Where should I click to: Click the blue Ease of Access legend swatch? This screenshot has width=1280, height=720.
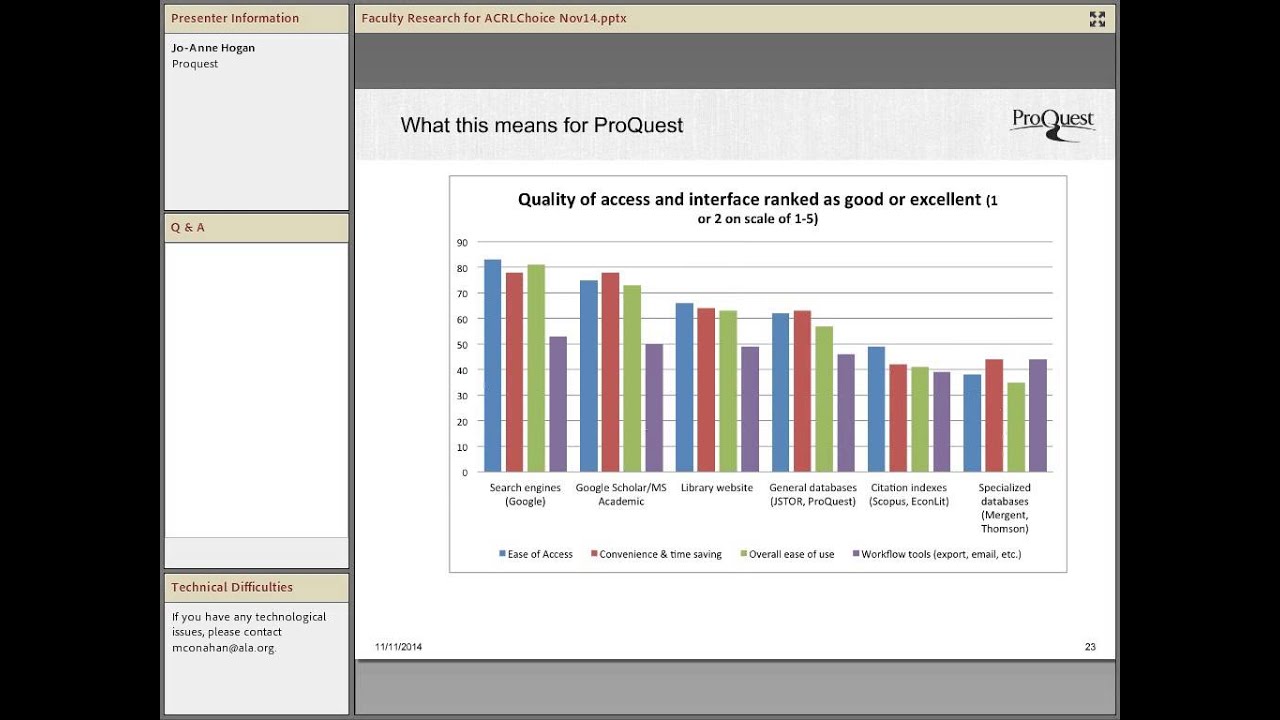click(x=502, y=554)
